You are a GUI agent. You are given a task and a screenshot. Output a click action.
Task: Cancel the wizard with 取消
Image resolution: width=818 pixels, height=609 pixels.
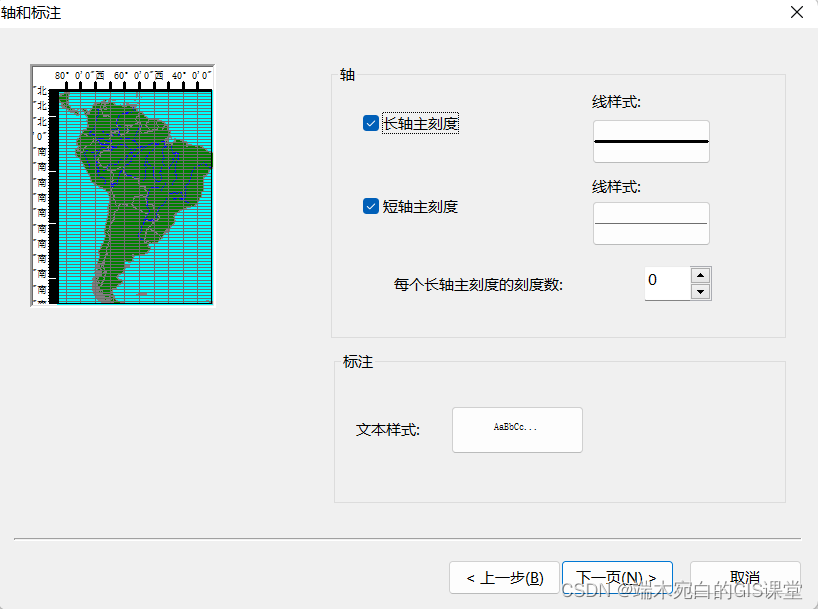tap(745, 578)
